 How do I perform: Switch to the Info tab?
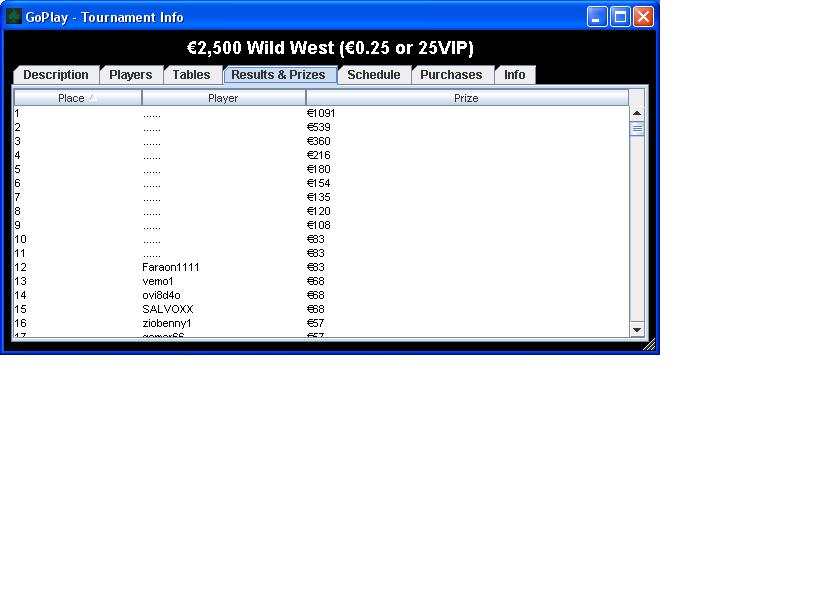tap(515, 75)
